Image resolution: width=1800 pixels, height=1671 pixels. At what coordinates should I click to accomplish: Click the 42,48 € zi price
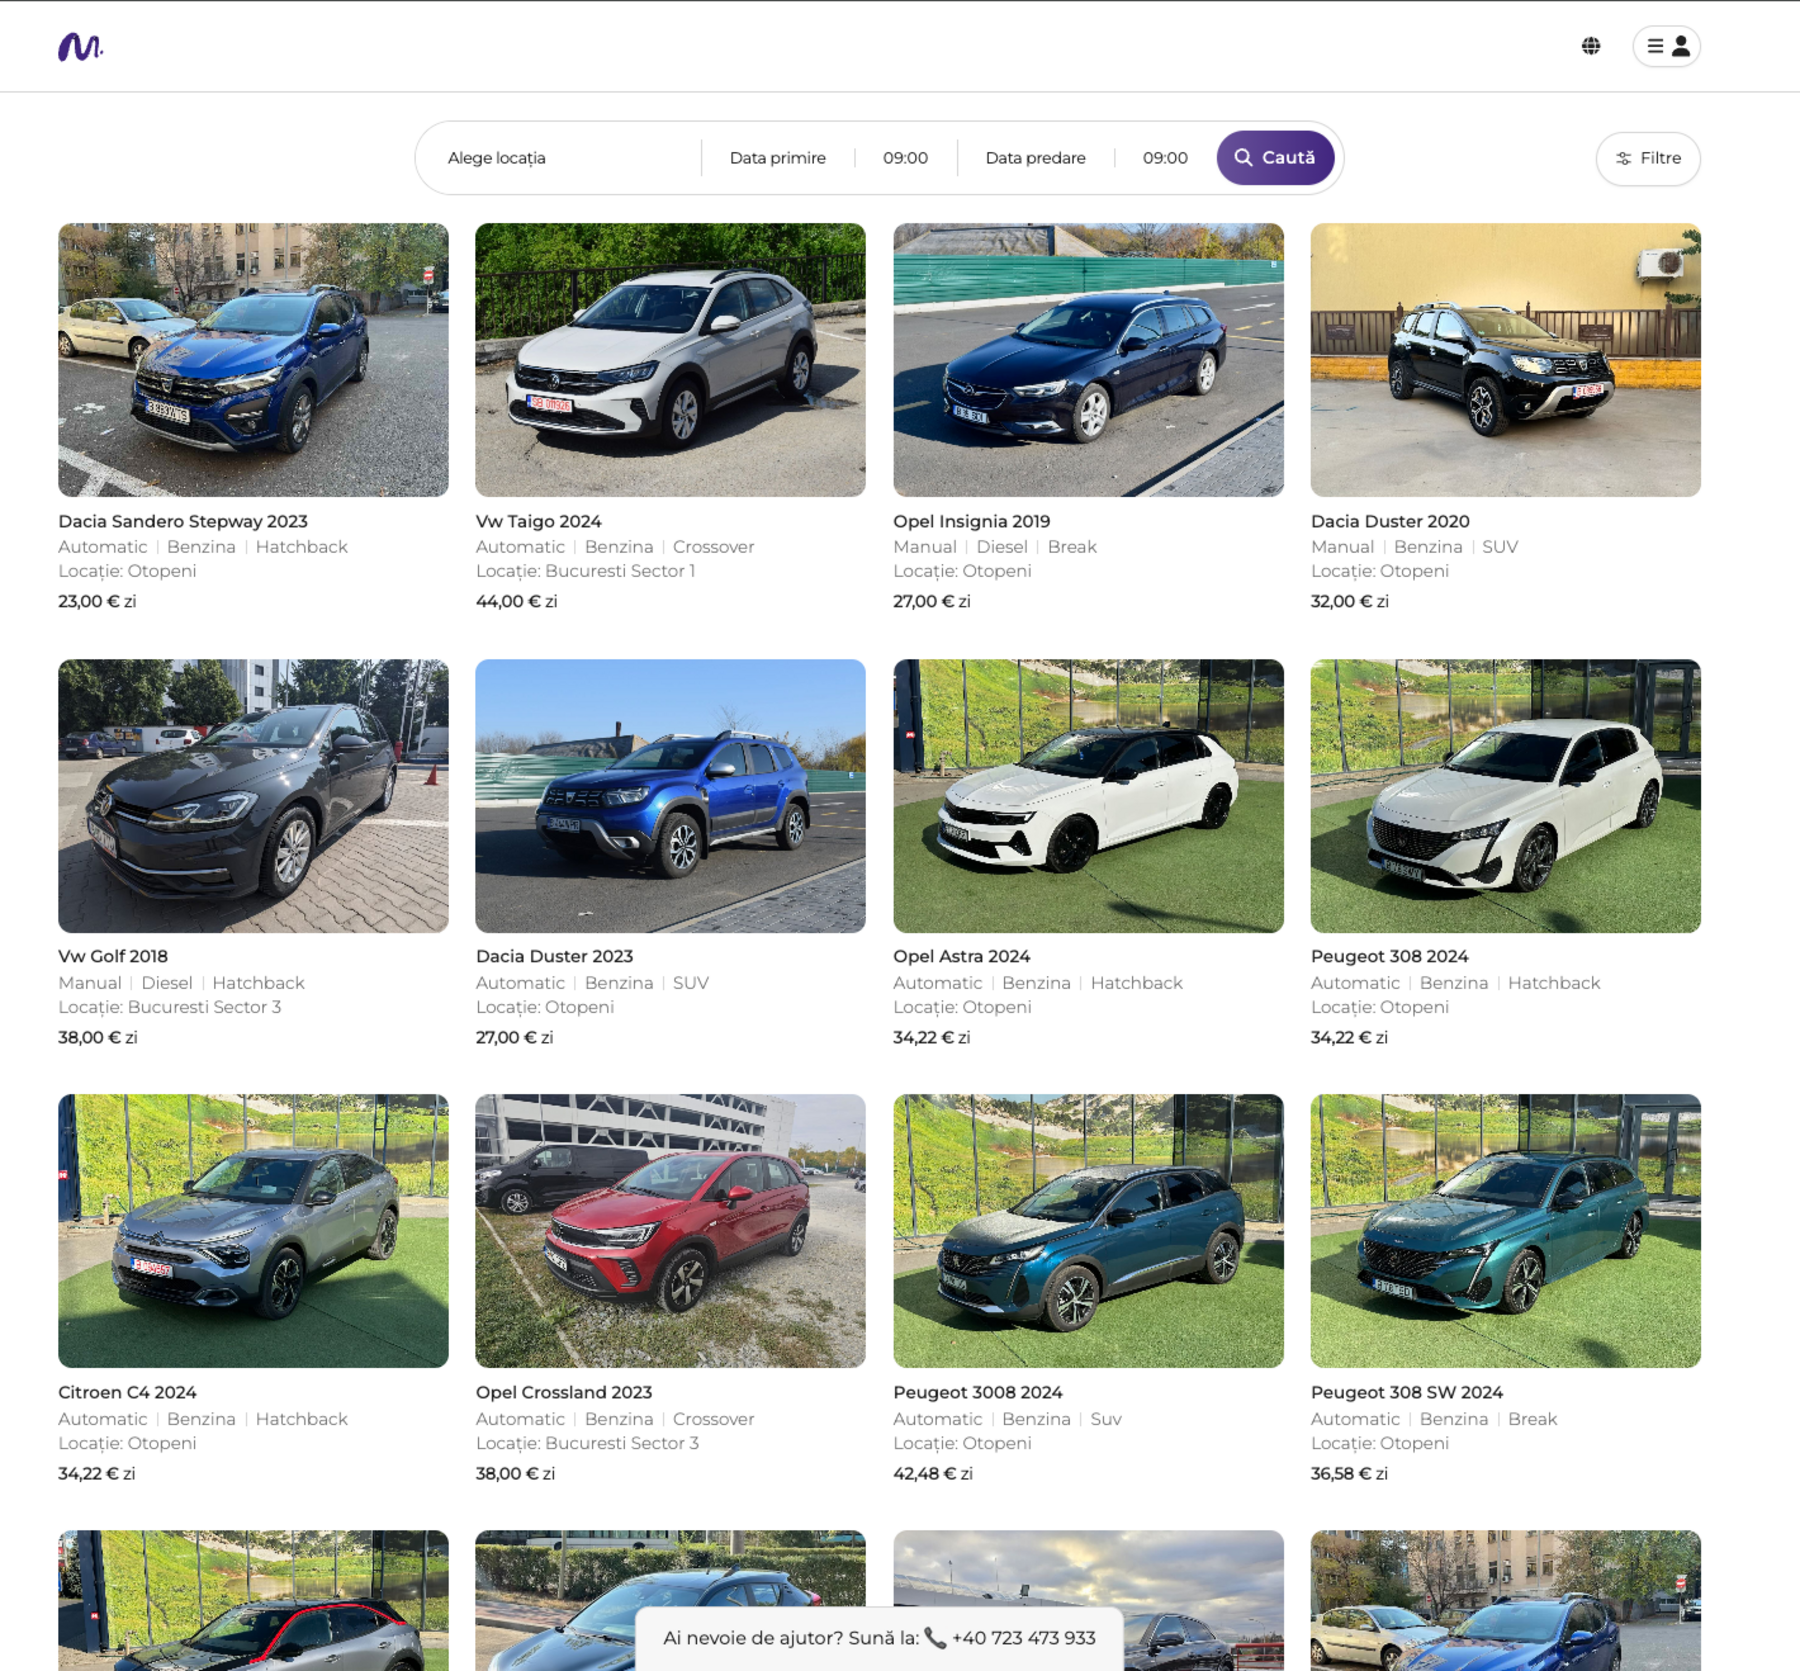pyautogui.click(x=932, y=1473)
